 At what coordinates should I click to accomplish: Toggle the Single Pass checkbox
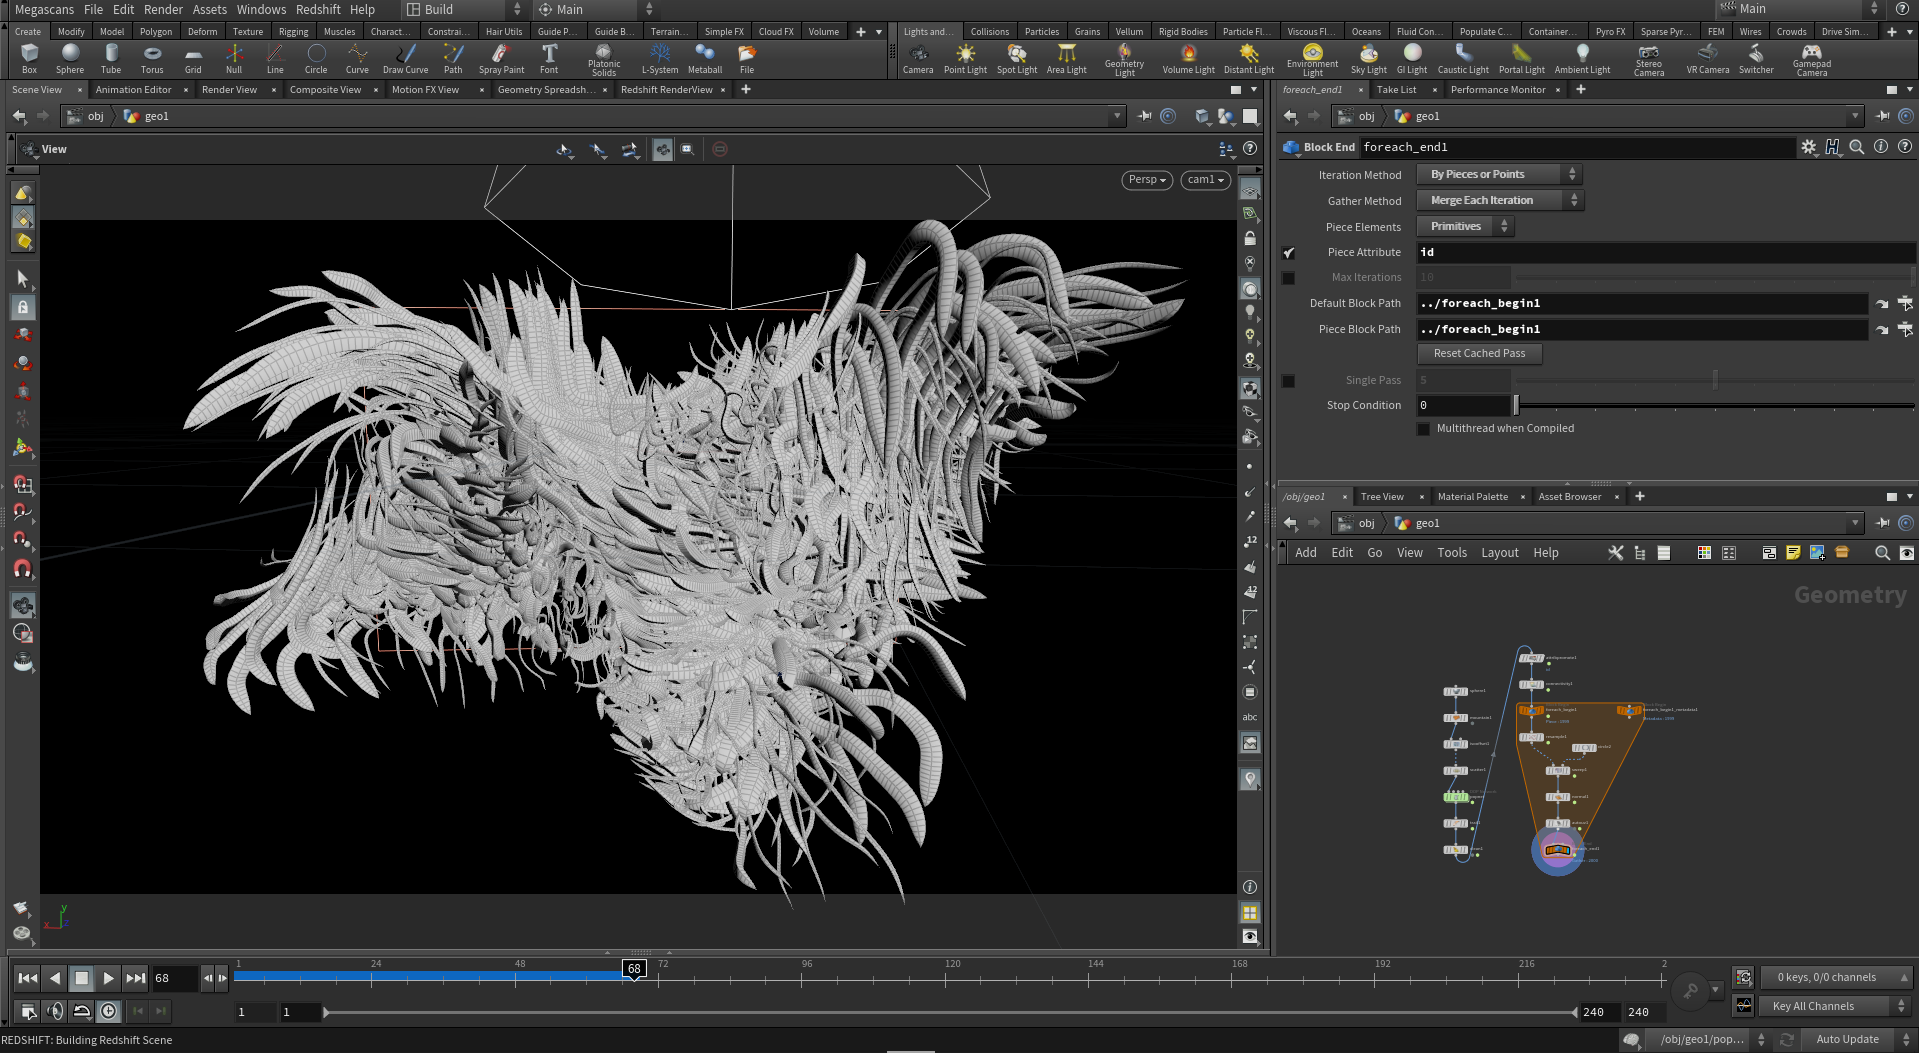click(x=1288, y=381)
